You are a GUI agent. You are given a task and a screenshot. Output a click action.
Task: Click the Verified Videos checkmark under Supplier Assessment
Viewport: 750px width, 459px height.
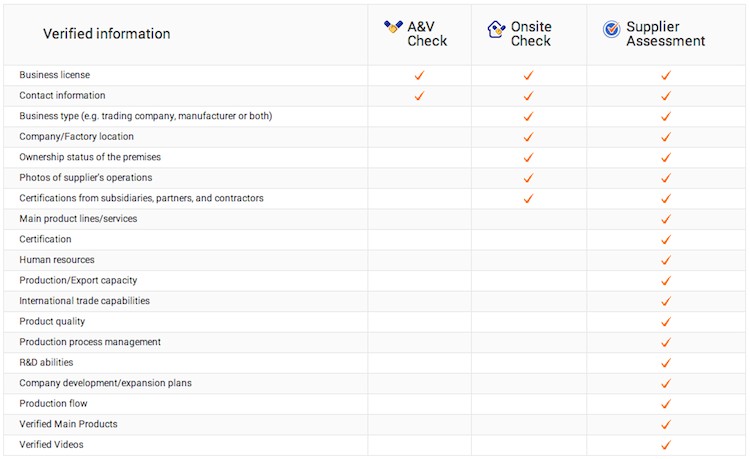click(x=665, y=445)
